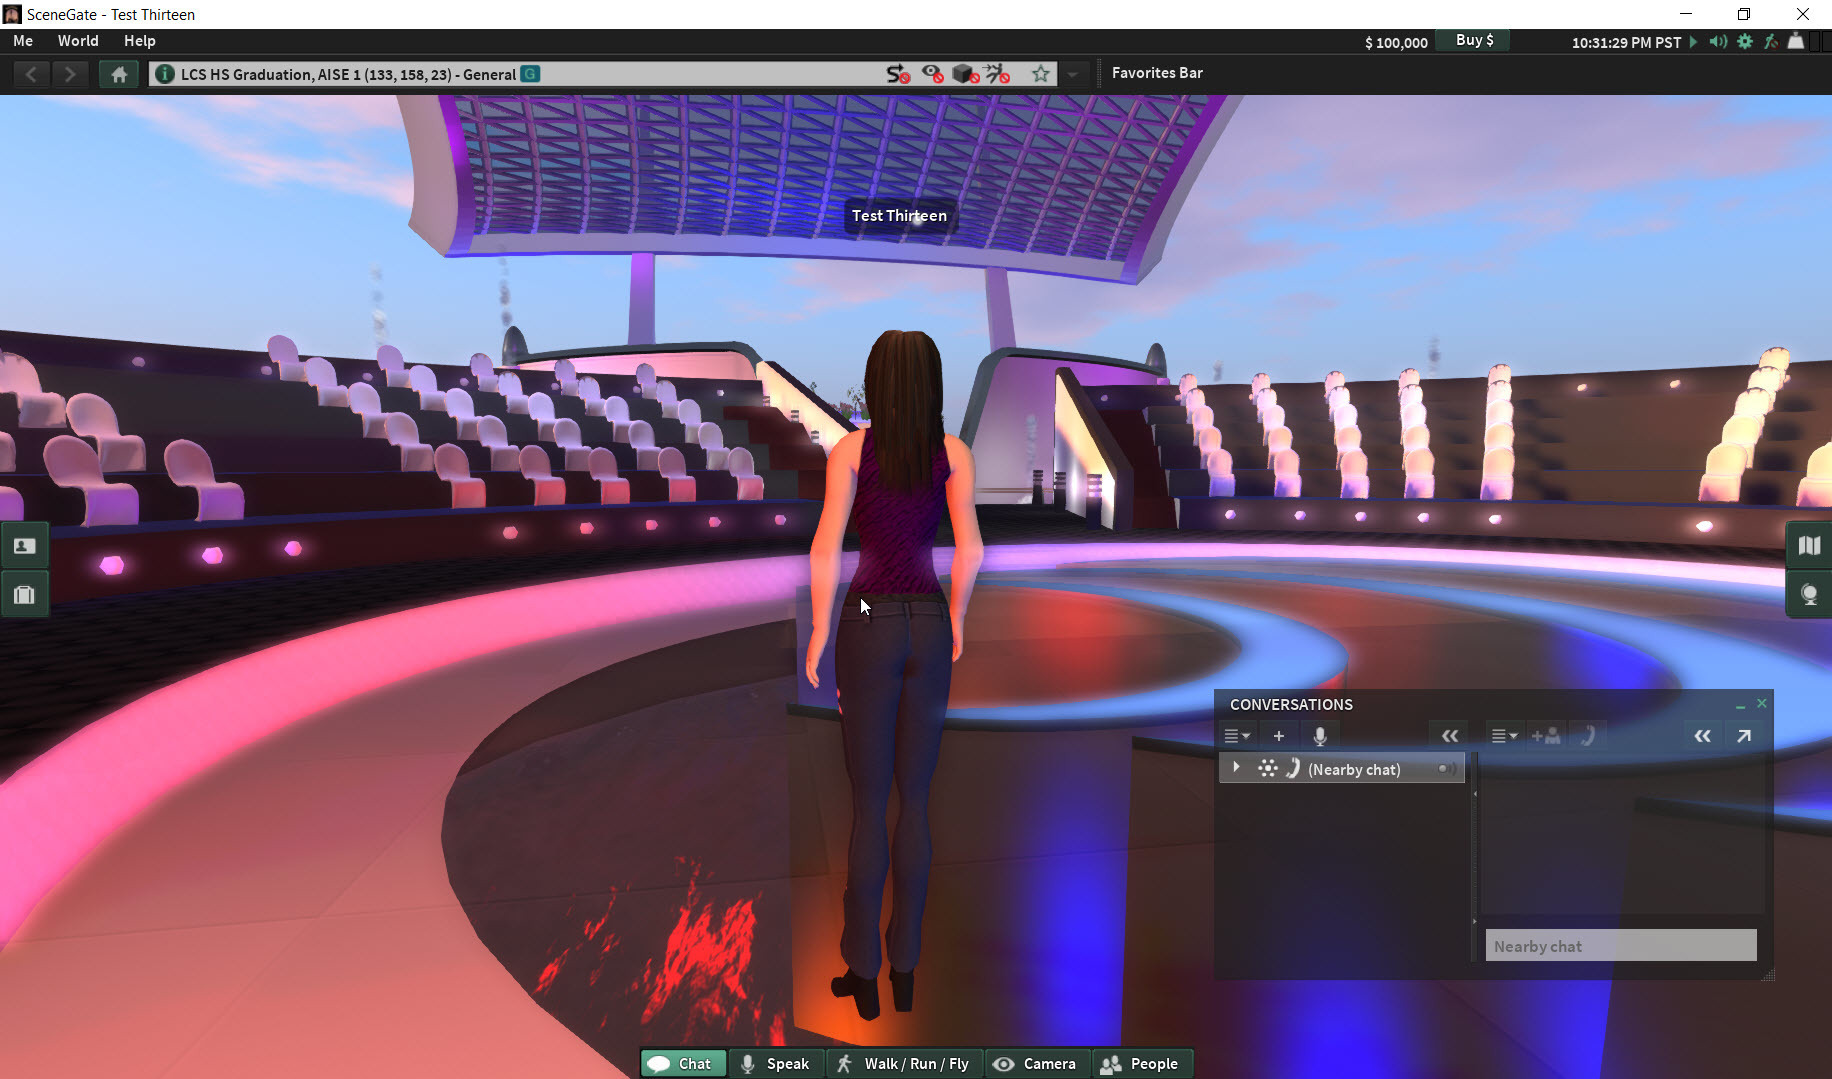Select the microphone icon on the right edge
This screenshot has height=1079, width=1832.
point(1808,594)
